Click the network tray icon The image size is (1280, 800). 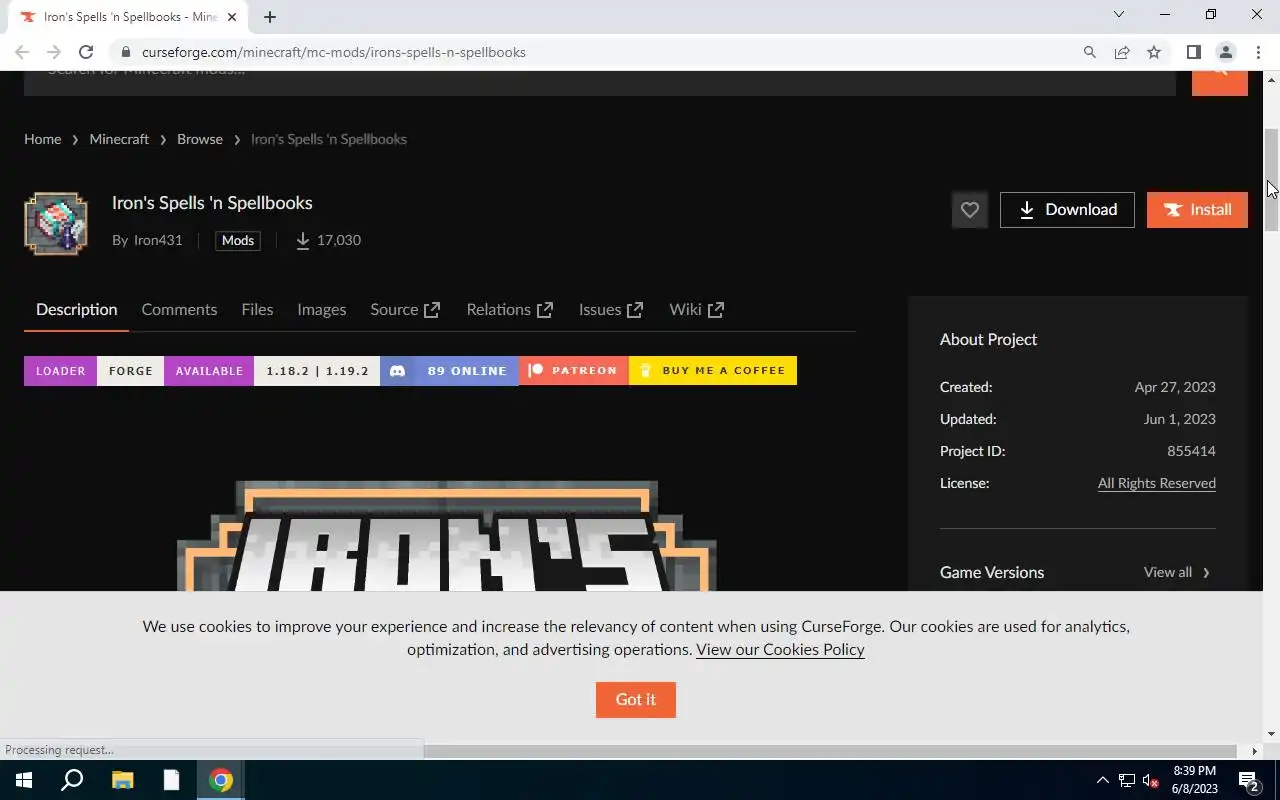point(1127,780)
